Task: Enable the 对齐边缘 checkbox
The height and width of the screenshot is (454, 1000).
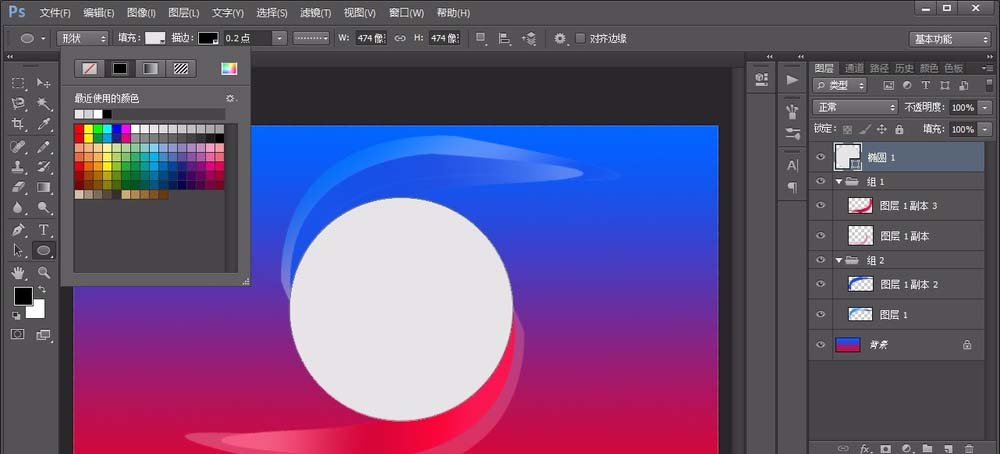Action: point(580,39)
